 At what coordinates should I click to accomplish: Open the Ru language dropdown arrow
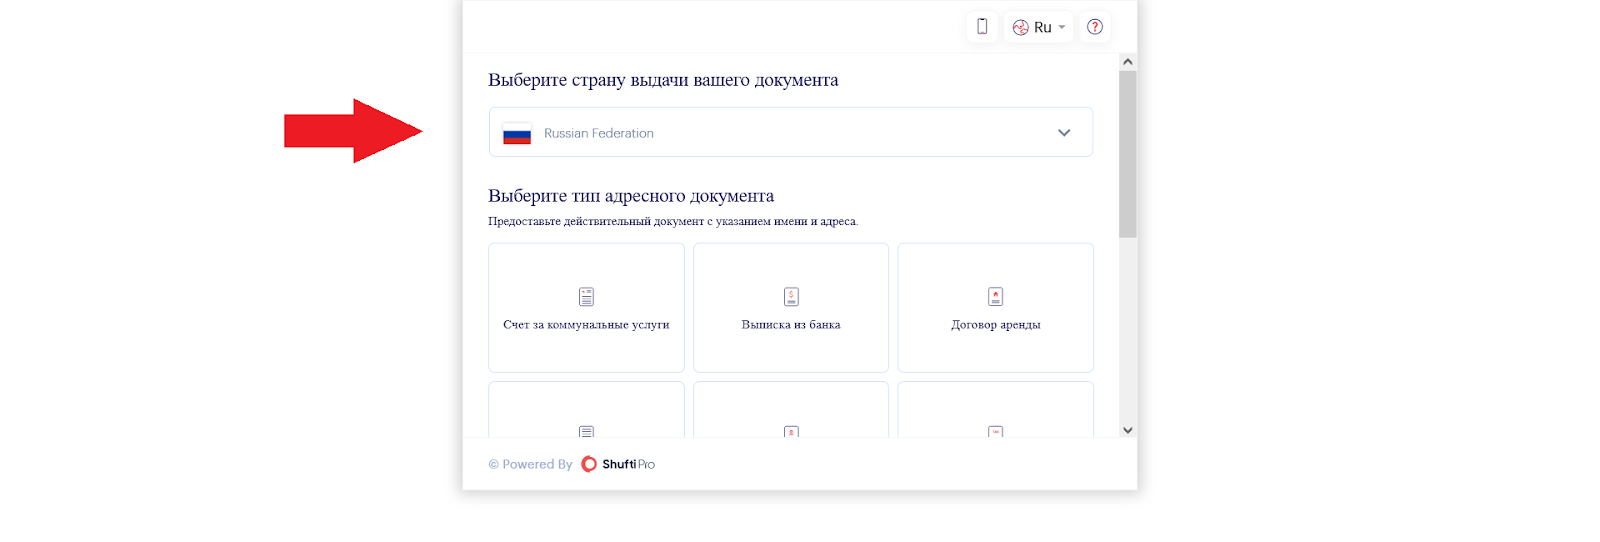tap(1062, 28)
